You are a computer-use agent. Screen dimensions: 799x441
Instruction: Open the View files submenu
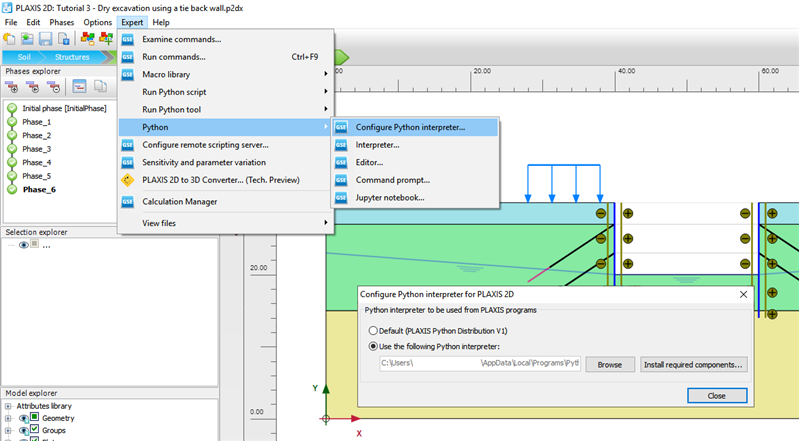pos(226,223)
